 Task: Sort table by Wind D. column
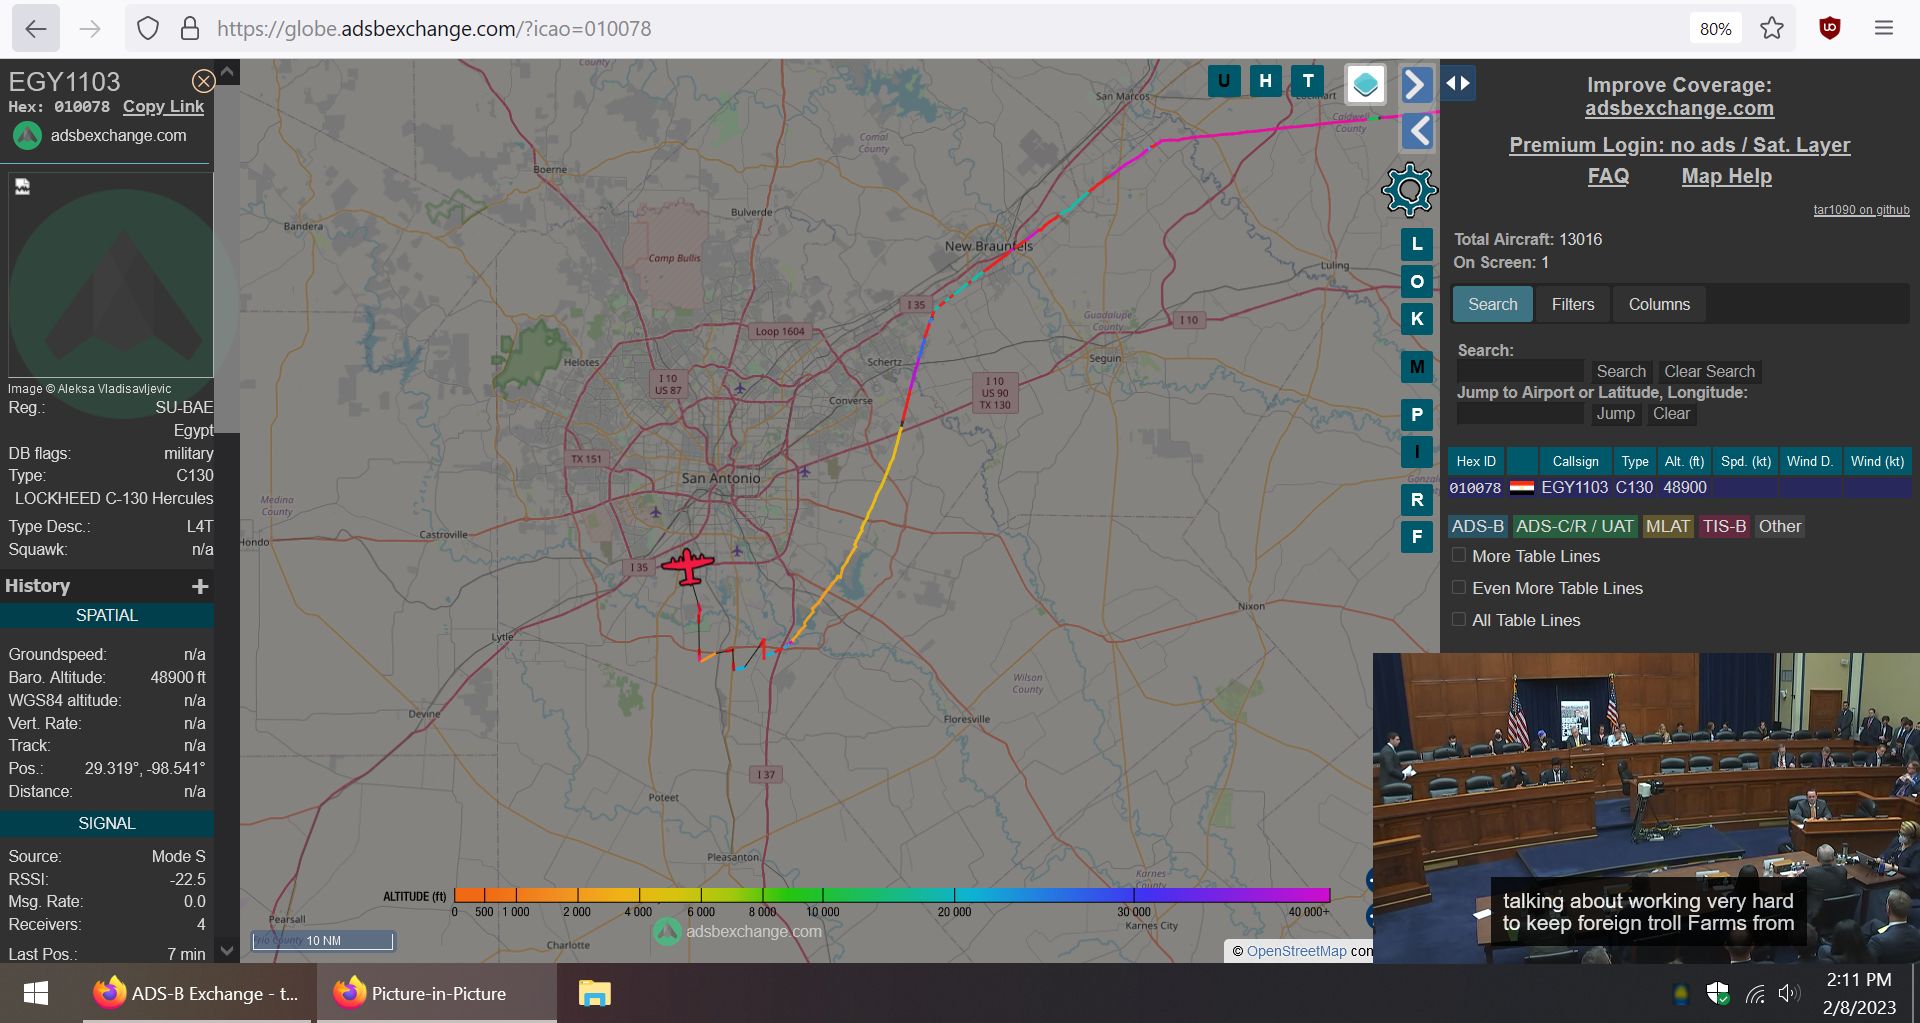1809,461
